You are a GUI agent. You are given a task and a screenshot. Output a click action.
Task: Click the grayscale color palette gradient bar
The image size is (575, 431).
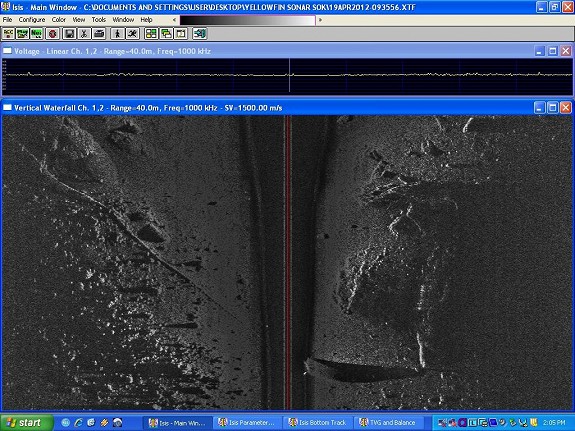(248, 20)
